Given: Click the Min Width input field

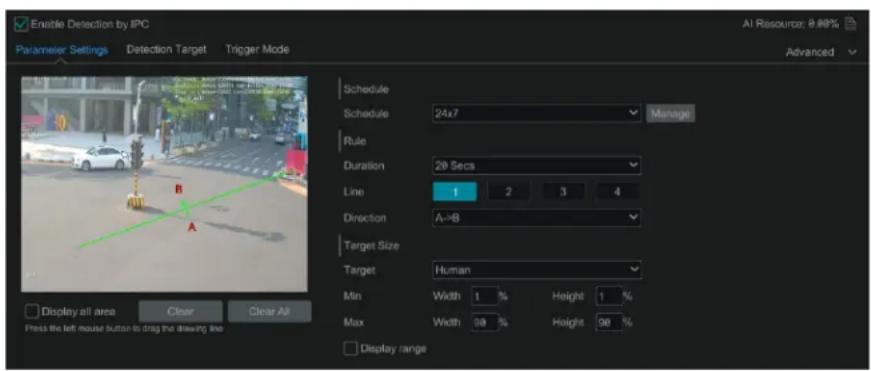Looking at the screenshot, I should coord(484,297).
